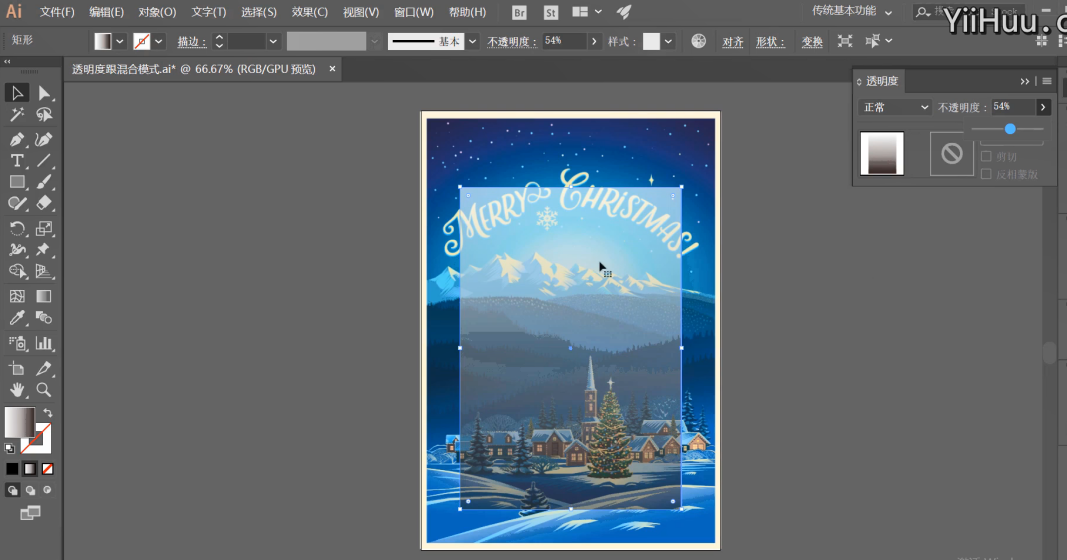This screenshot has height=560, width=1067.
Task: Select the Puppet Warp pin tool
Action: point(44,249)
